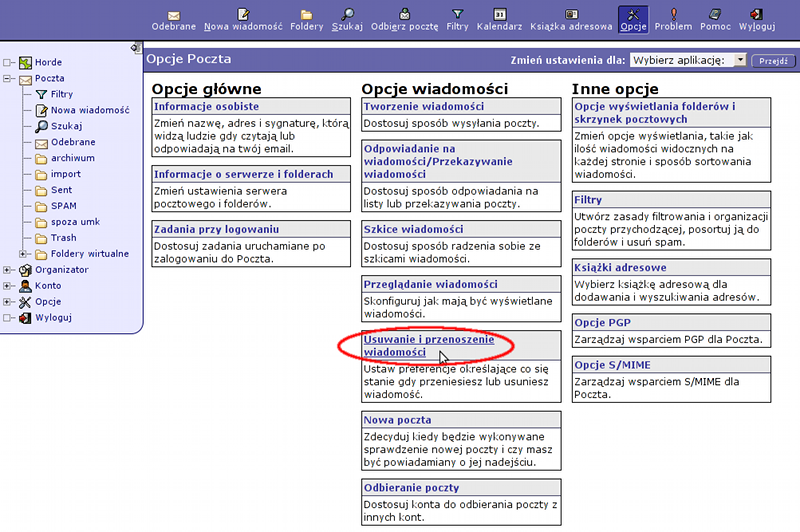Open Informacje osobiste options
This screenshot has width=800, height=532.
coord(206,106)
